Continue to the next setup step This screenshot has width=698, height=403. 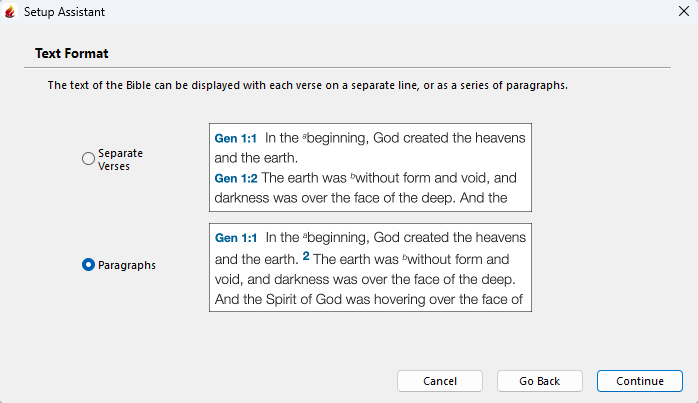640,381
